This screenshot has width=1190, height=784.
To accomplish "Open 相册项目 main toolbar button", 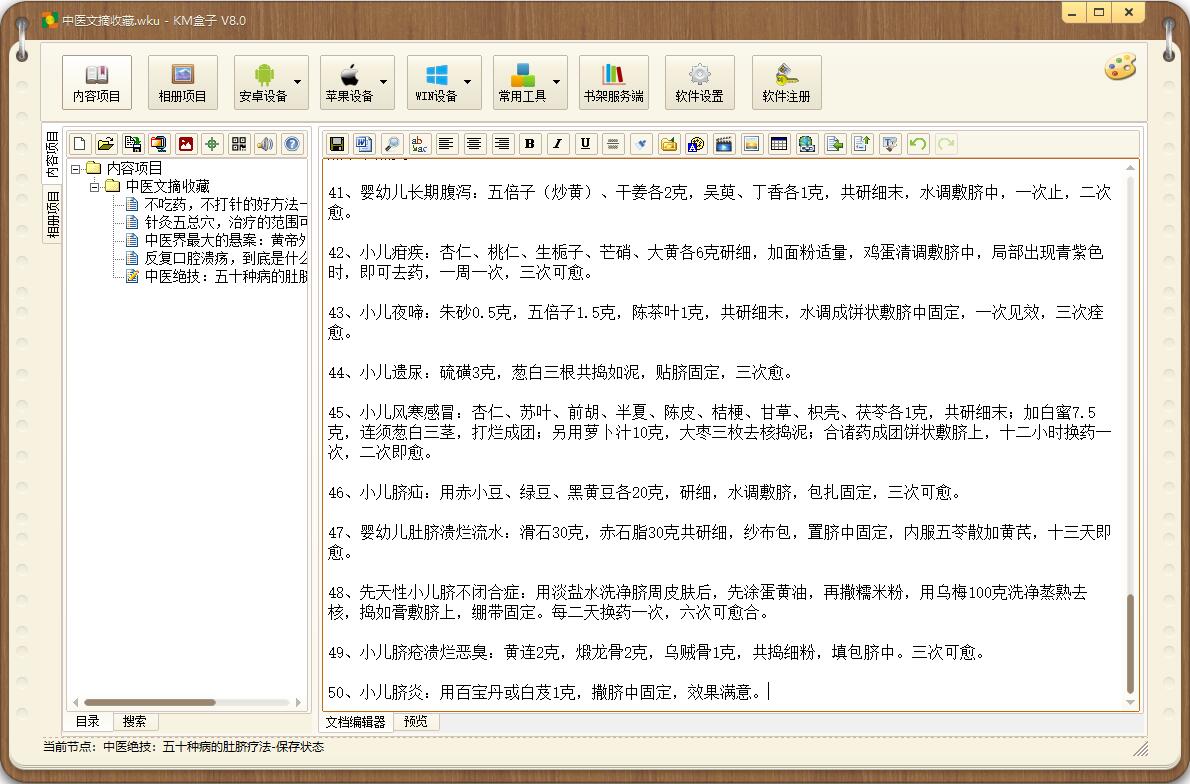I will click(182, 82).
